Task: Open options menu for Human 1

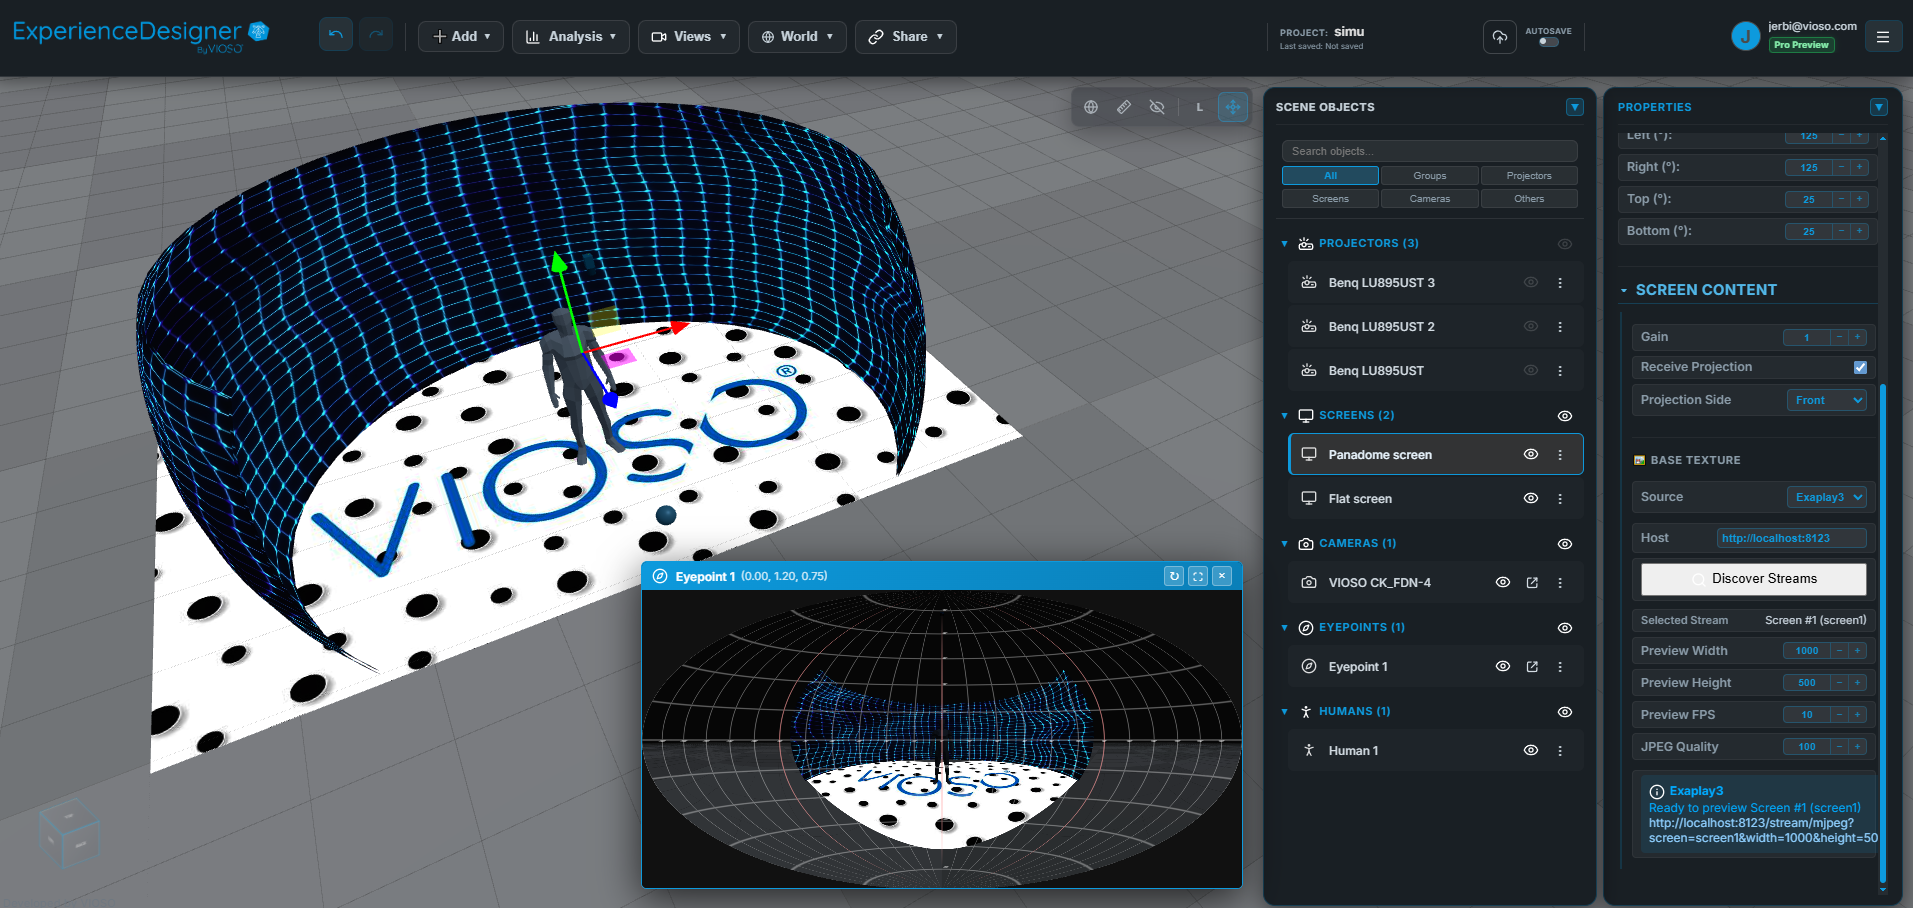Action: 1560,751
